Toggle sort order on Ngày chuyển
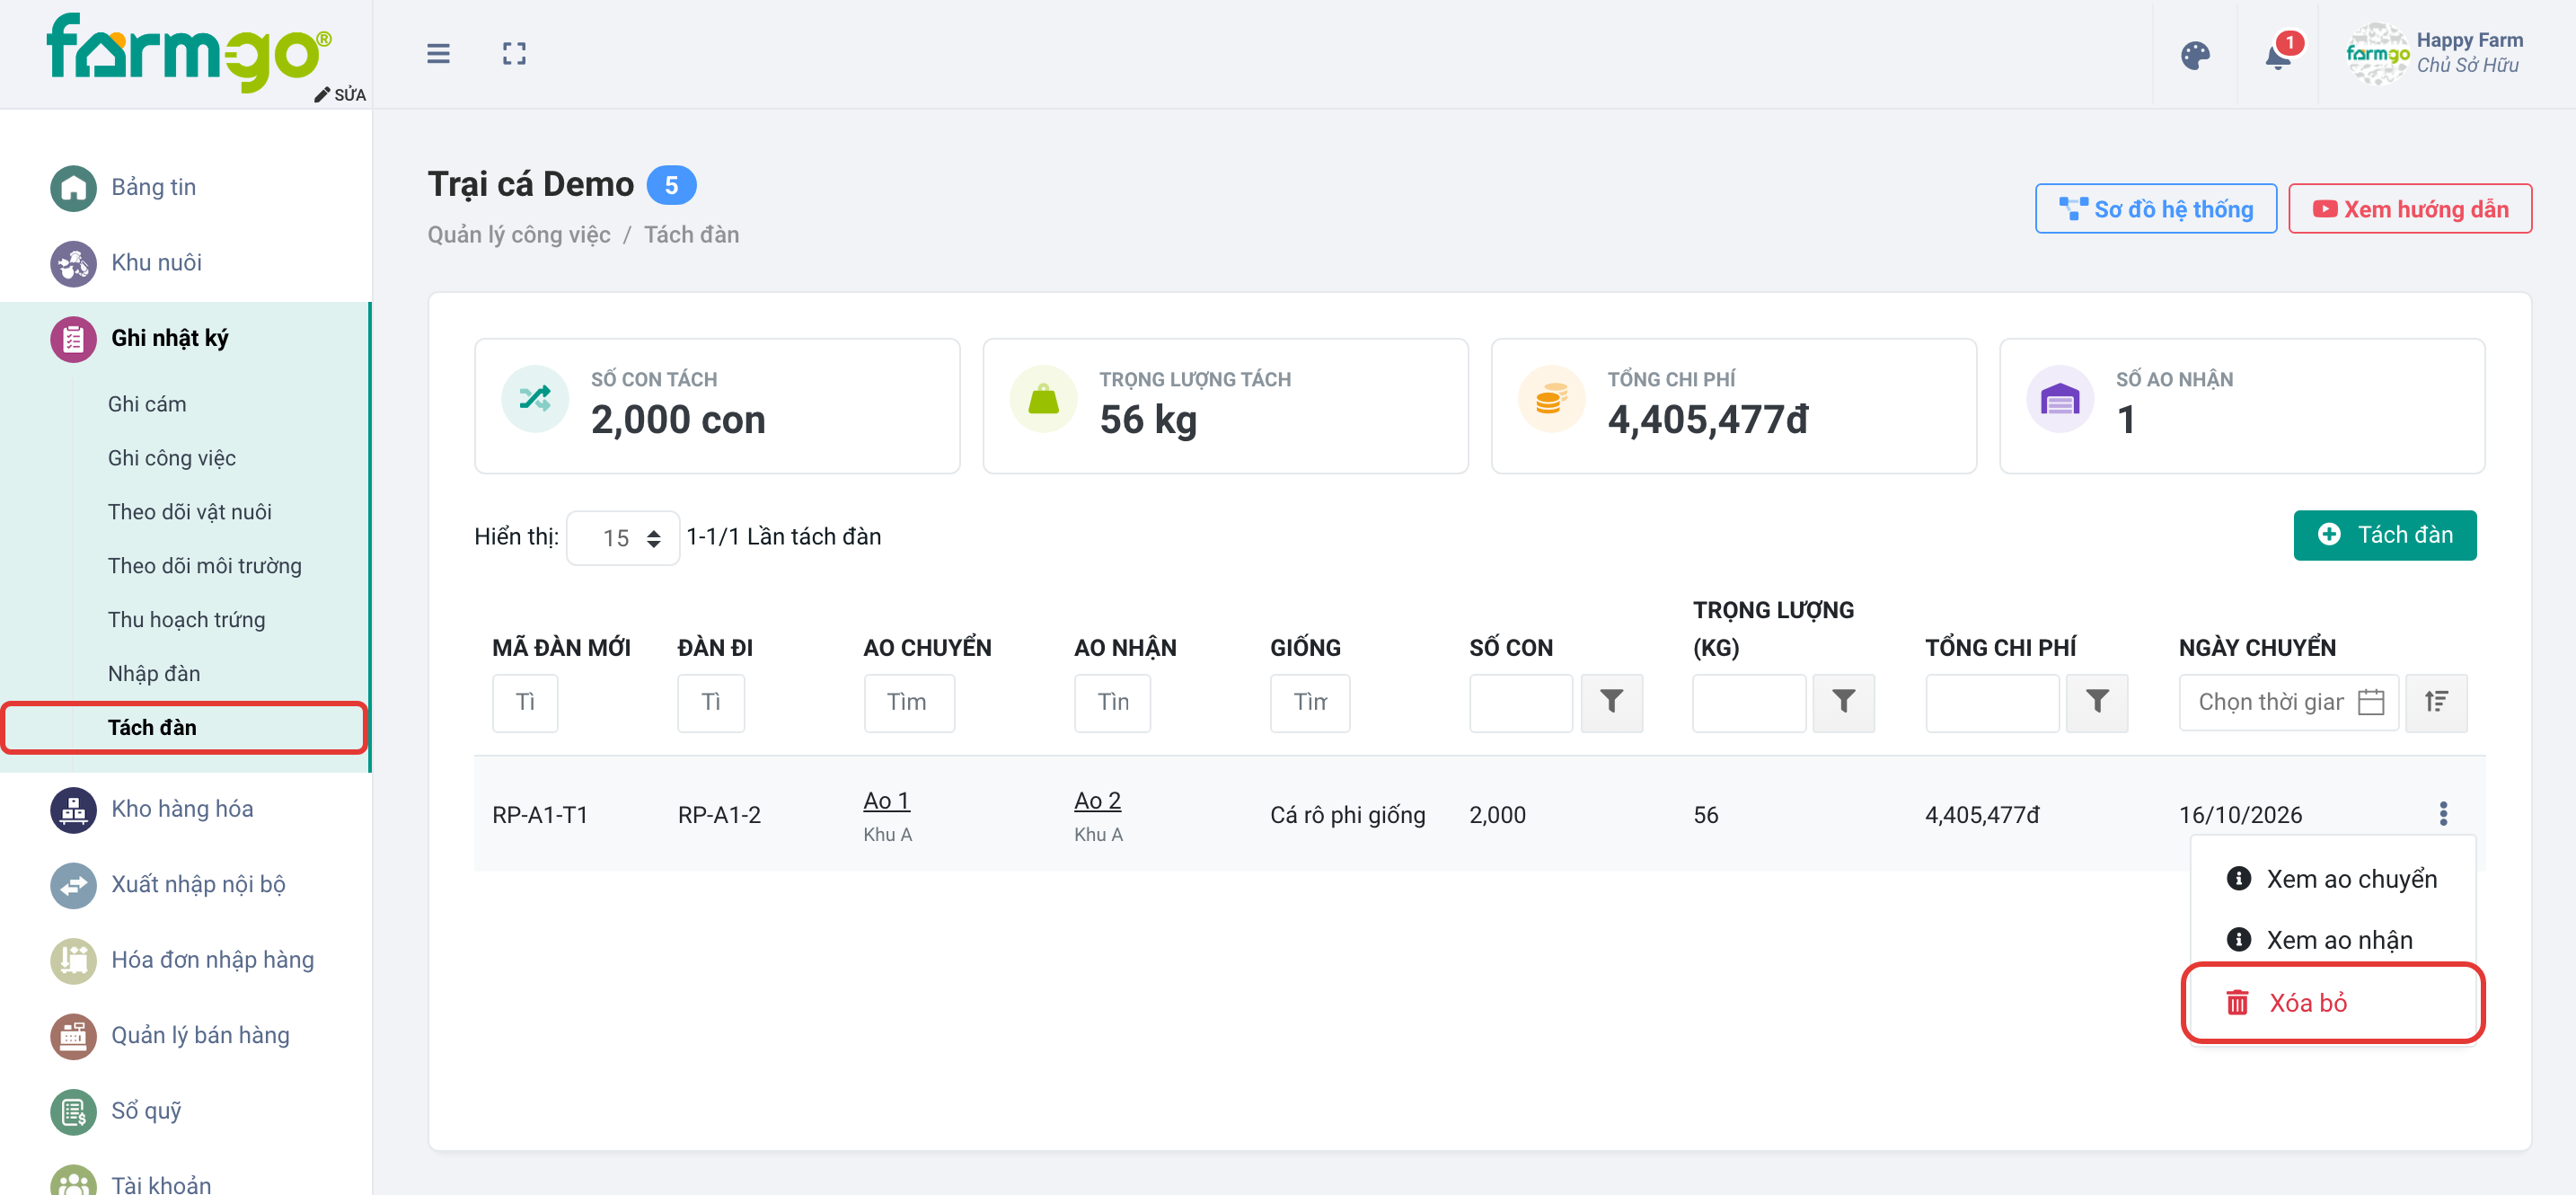Screen dimensions: 2576x1195 point(2436,702)
